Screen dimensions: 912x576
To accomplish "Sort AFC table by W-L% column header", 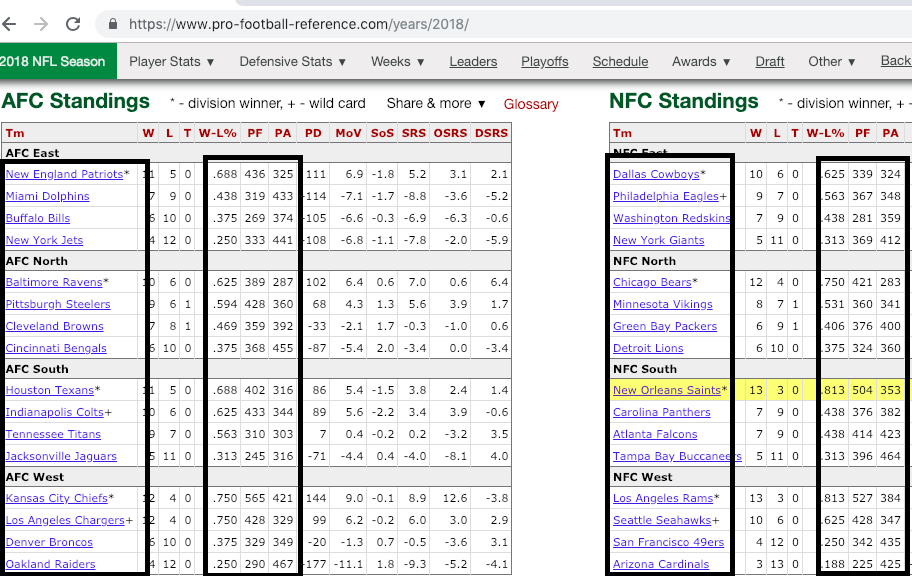I will click(218, 133).
